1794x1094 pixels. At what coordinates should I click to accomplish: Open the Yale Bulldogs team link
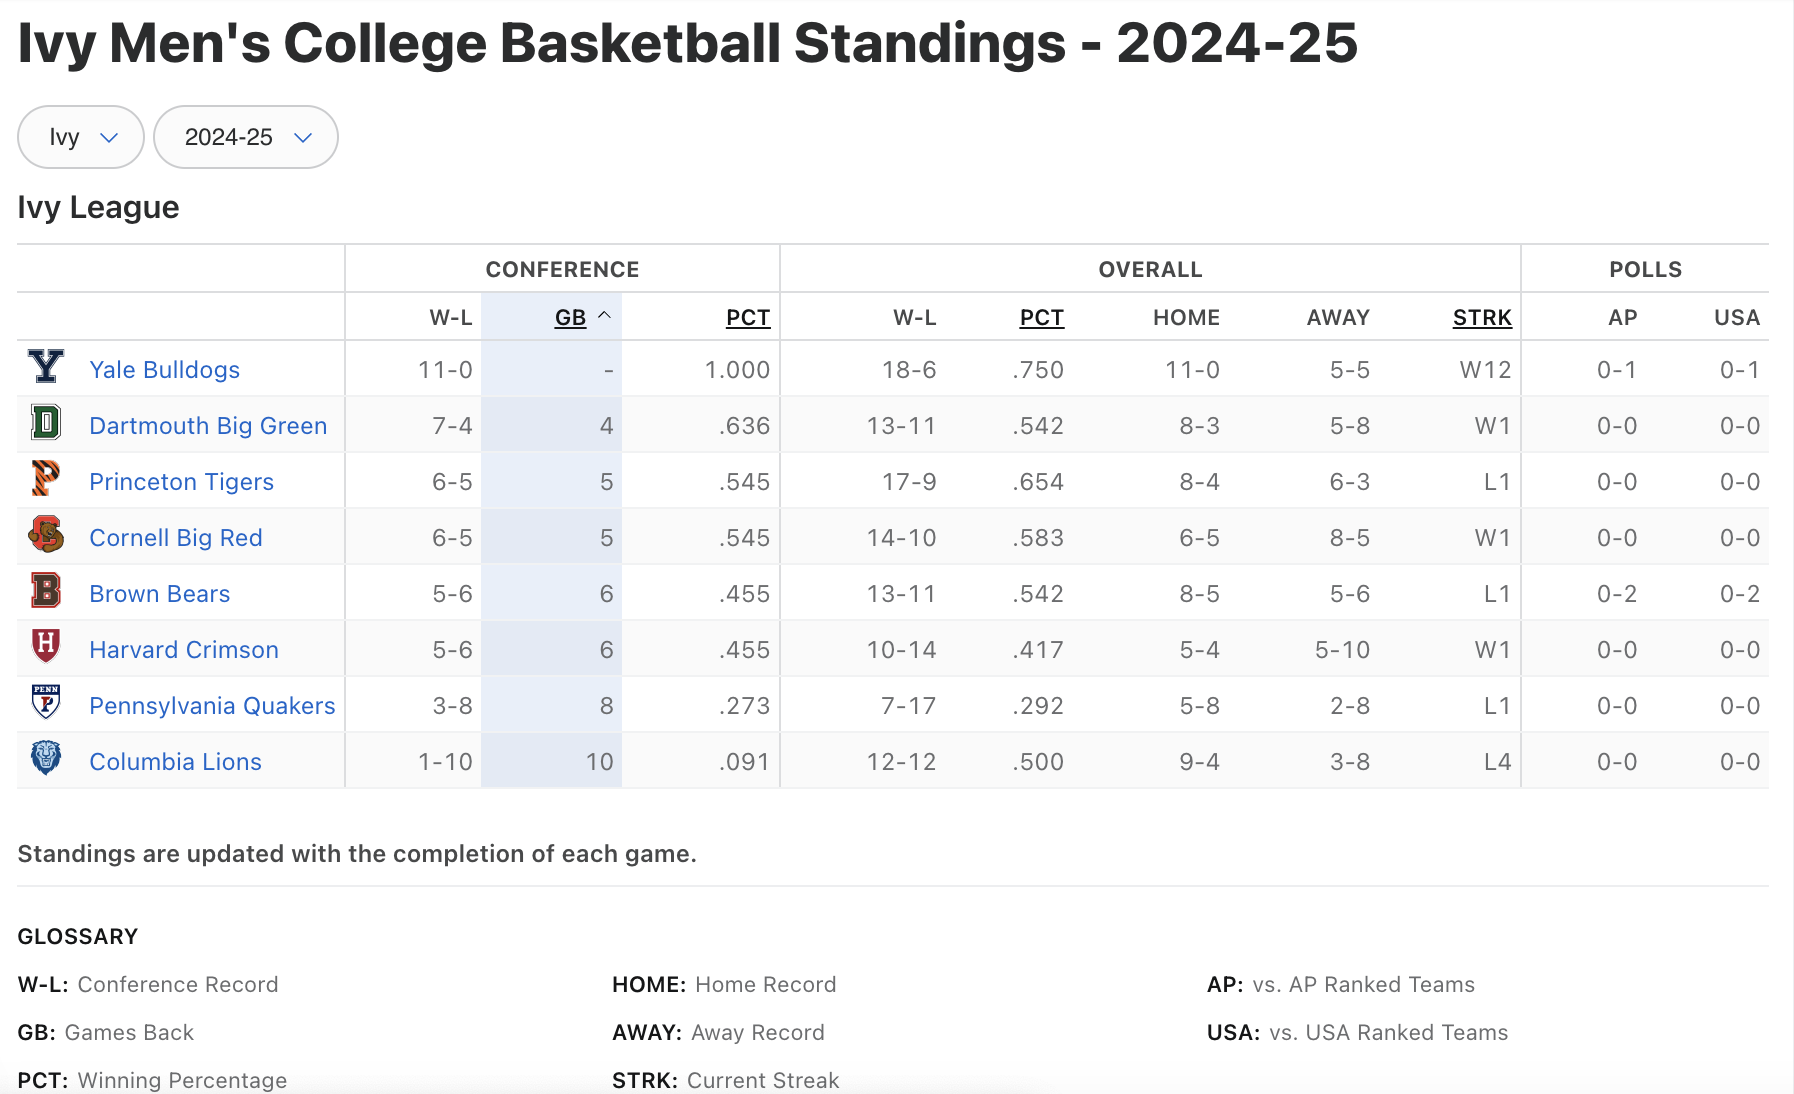tap(165, 370)
